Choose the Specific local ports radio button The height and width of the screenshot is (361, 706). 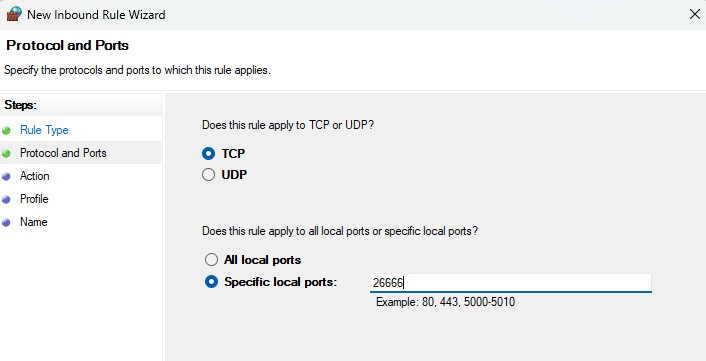coord(211,282)
